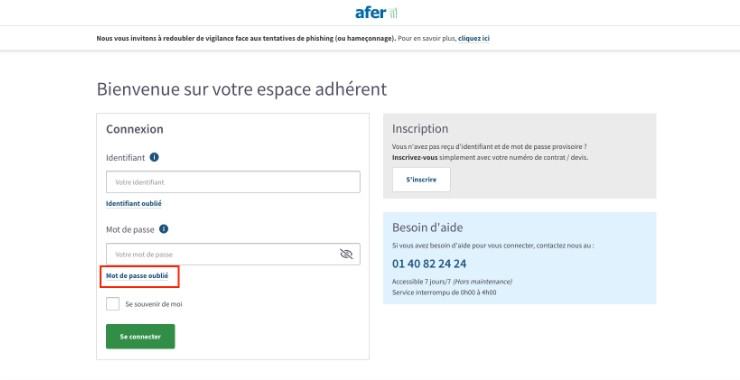
Task: Open the Identifiant oublié link
Action: point(134,203)
